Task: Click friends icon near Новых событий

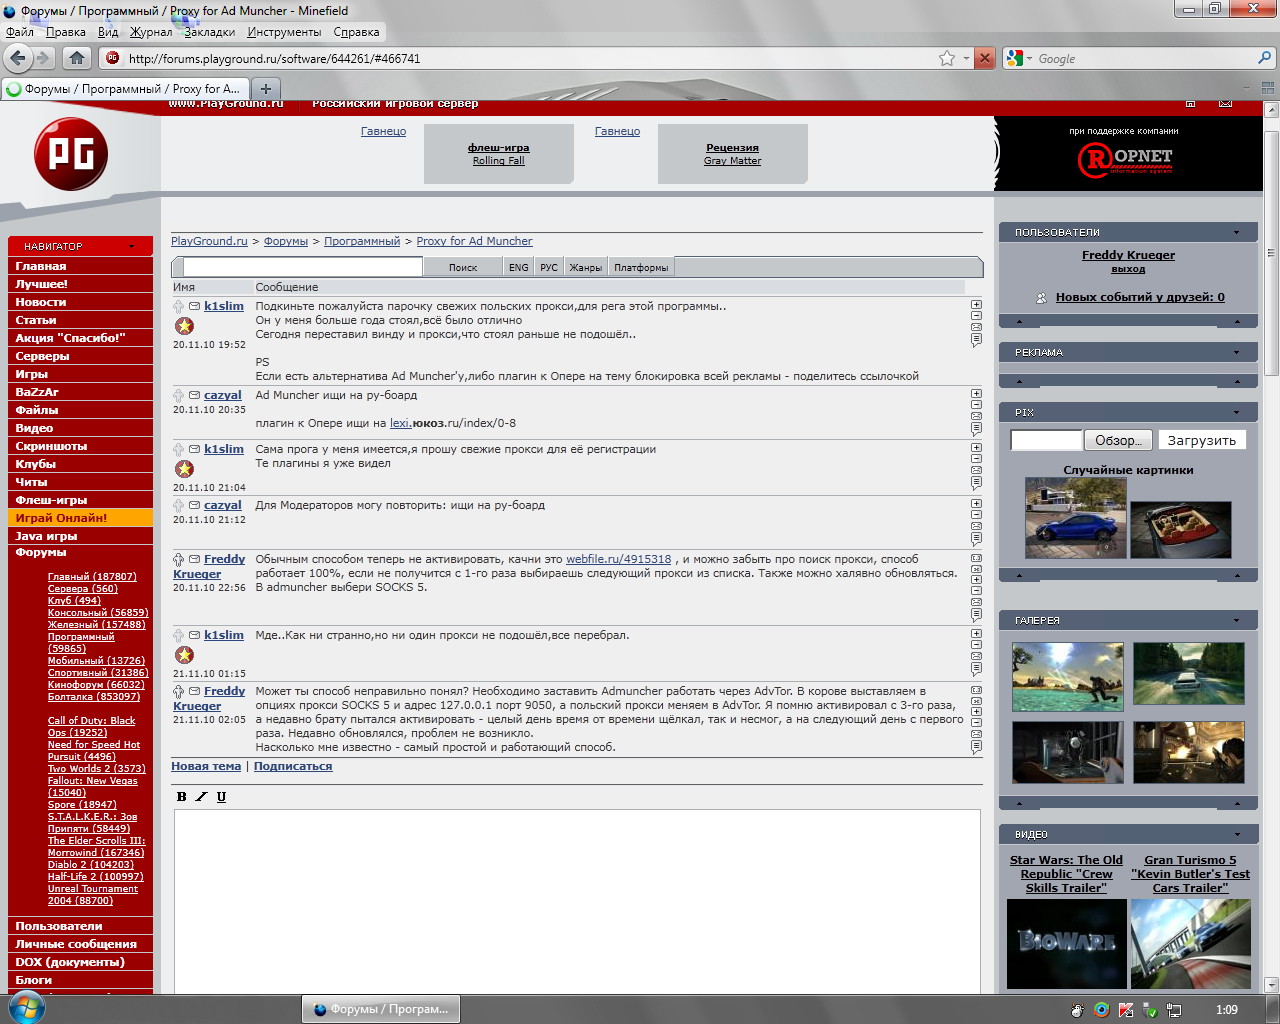Action: click(1041, 297)
